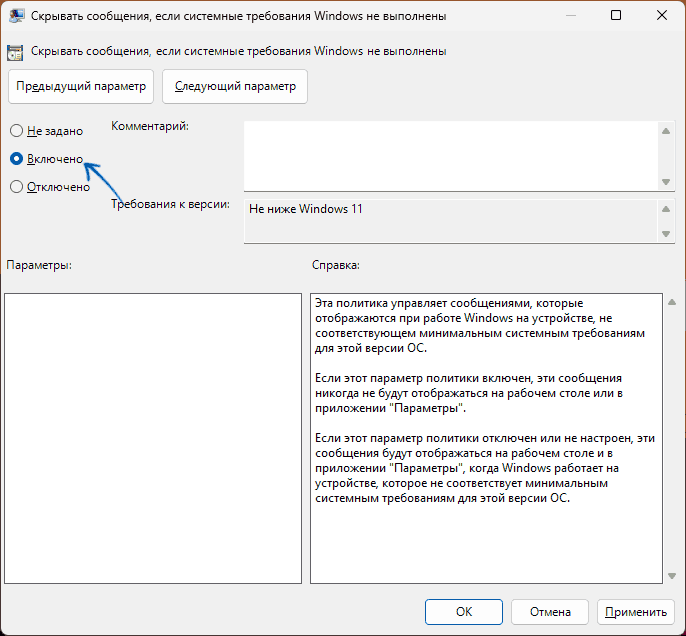The height and width of the screenshot is (636, 686).
Task: Go to "Следующий параметр"
Action: point(235,86)
